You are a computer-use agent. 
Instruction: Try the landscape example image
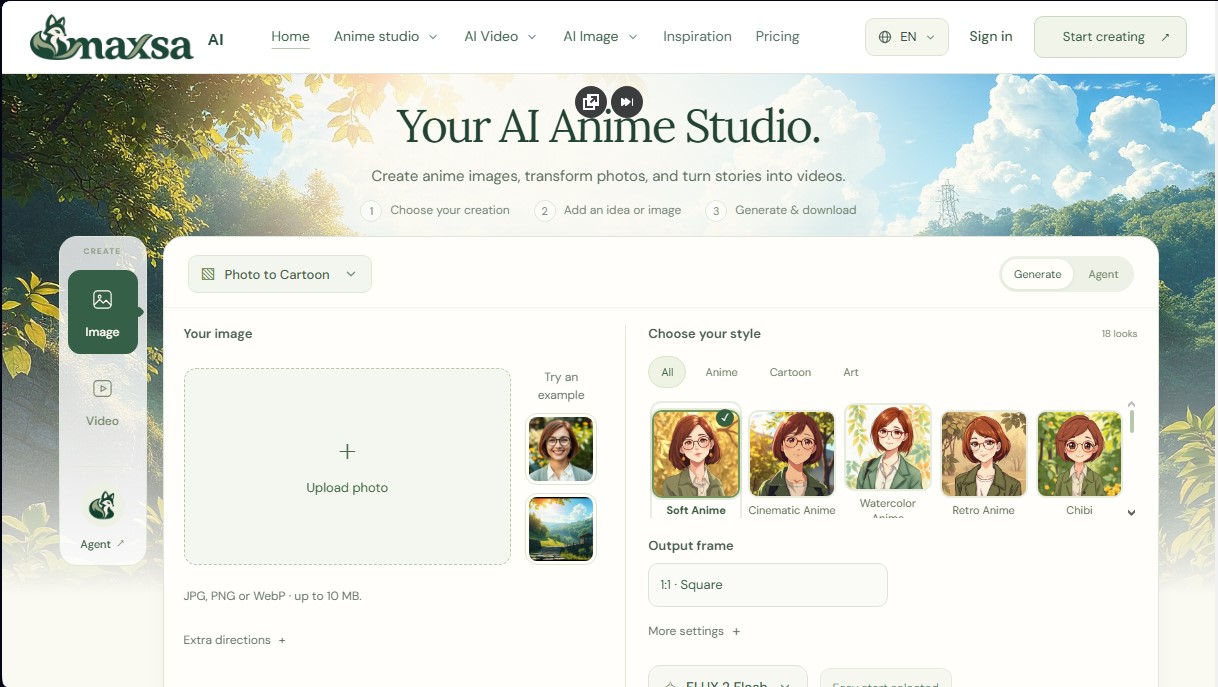[561, 529]
